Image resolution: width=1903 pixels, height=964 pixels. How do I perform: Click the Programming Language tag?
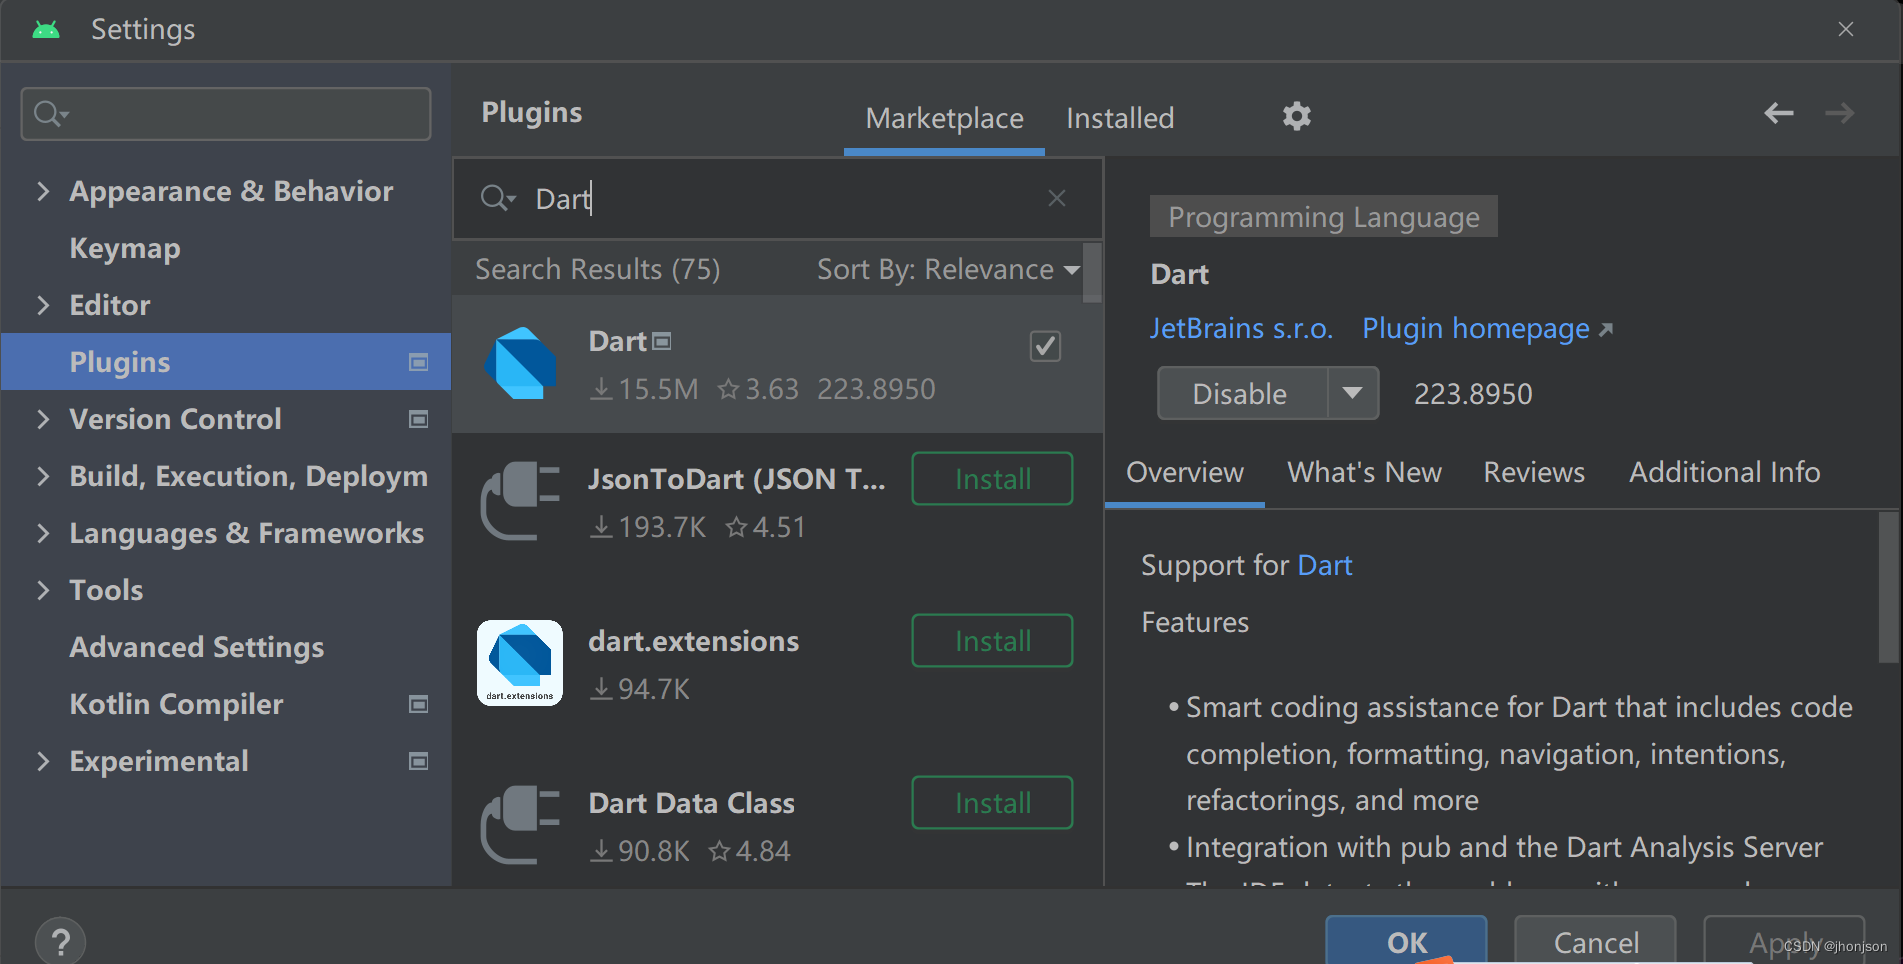coord(1323,217)
